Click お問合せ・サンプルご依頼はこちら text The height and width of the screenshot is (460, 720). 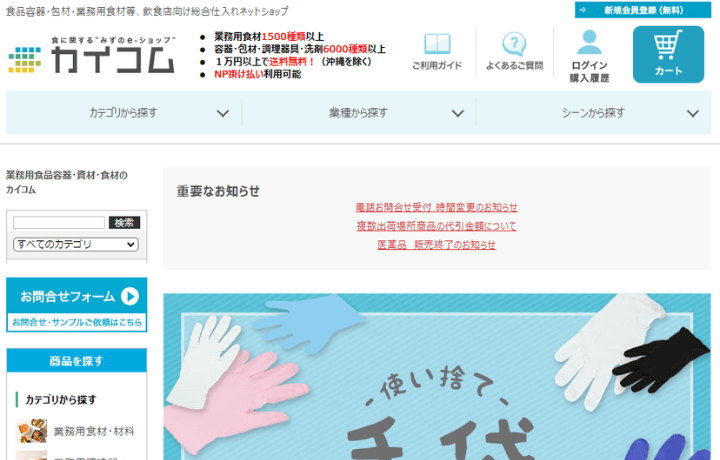[77, 322]
